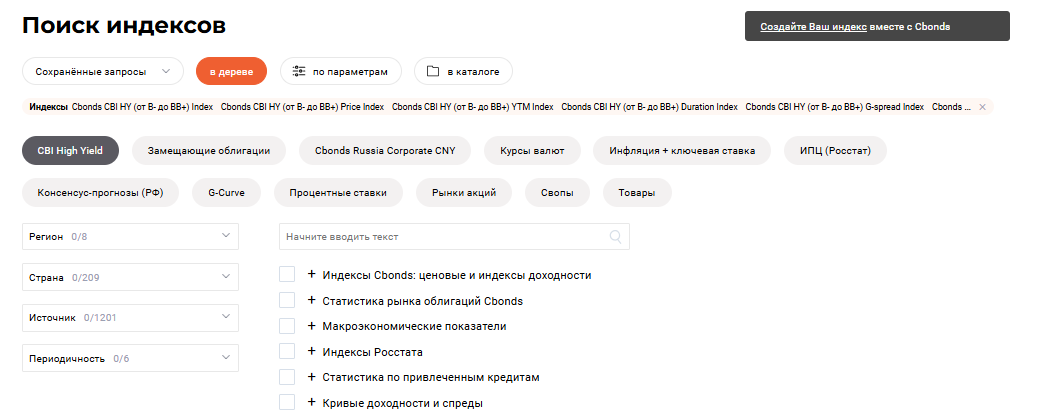Expand 'Макроэкономические показатели' tree node
1037x419 pixels.
click(x=311, y=326)
